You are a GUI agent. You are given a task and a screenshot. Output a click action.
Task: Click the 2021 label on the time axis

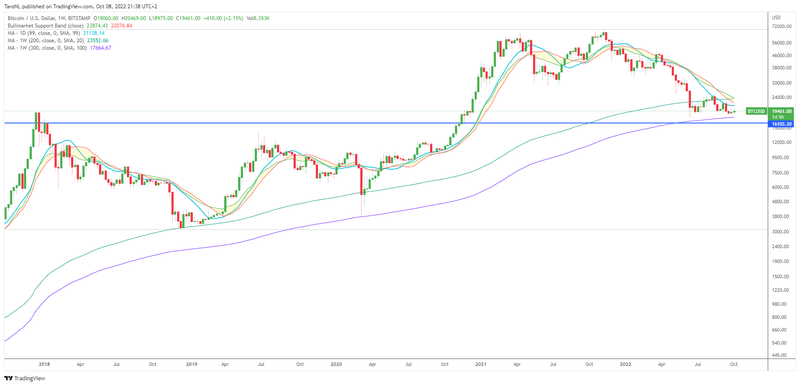pos(482,365)
